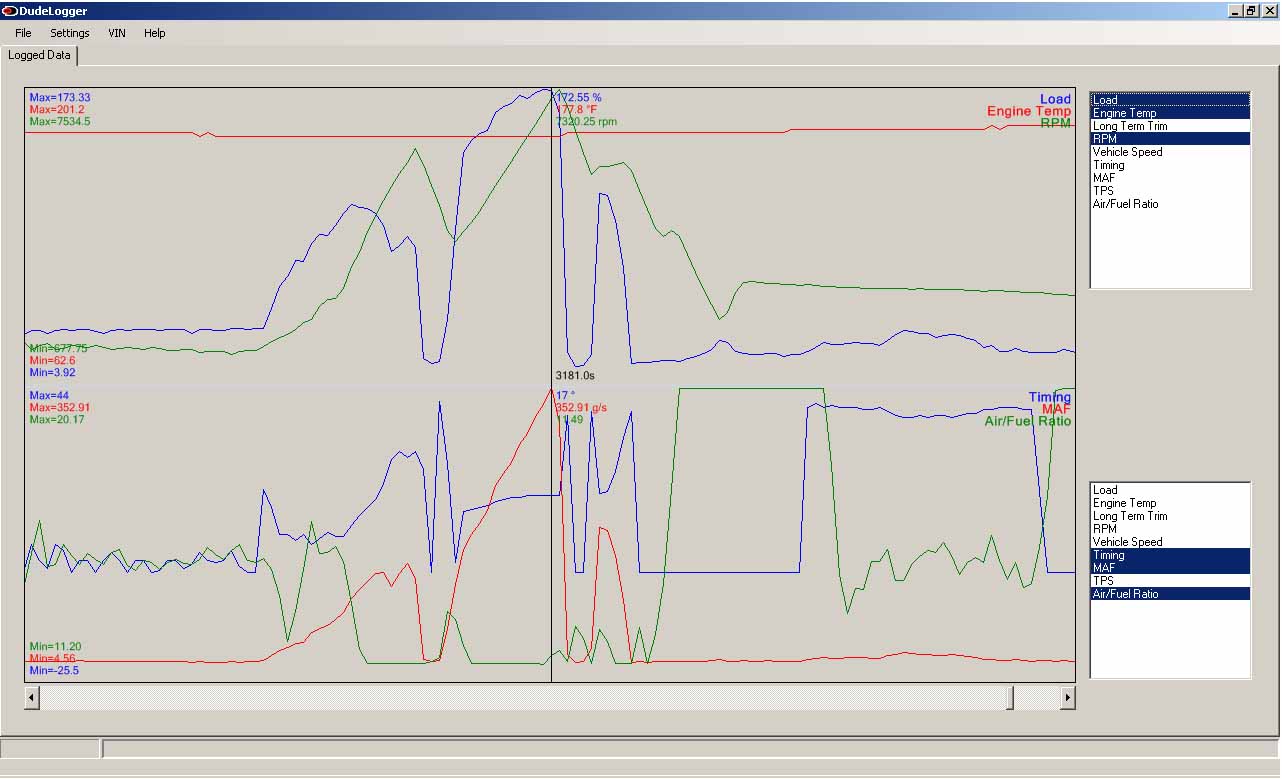Open the VIN menu
1282x779 pixels.
[117, 33]
